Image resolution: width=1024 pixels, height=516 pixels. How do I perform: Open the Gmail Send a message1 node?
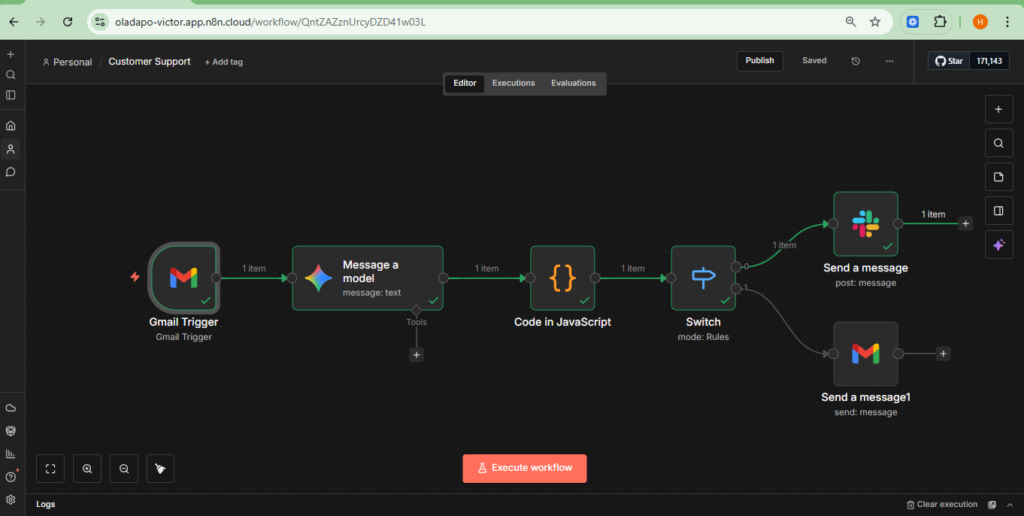[865, 353]
